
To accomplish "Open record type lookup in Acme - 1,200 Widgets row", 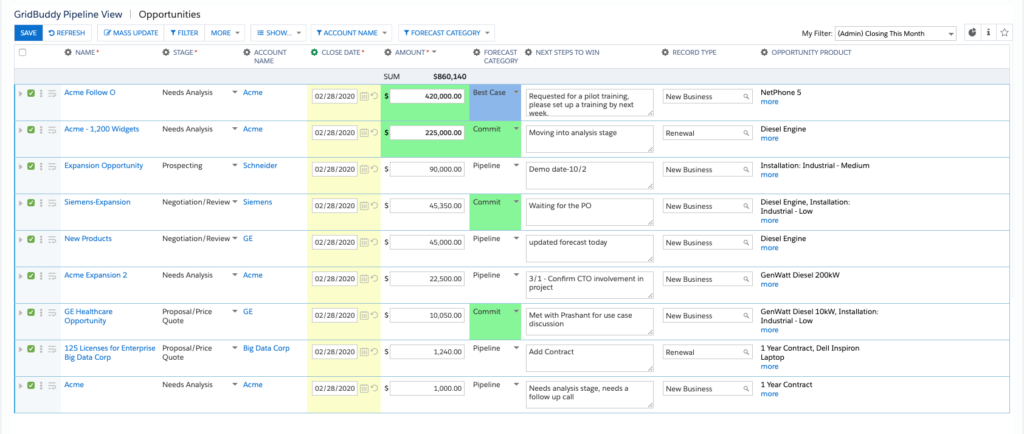I will pyautogui.click(x=746, y=133).
